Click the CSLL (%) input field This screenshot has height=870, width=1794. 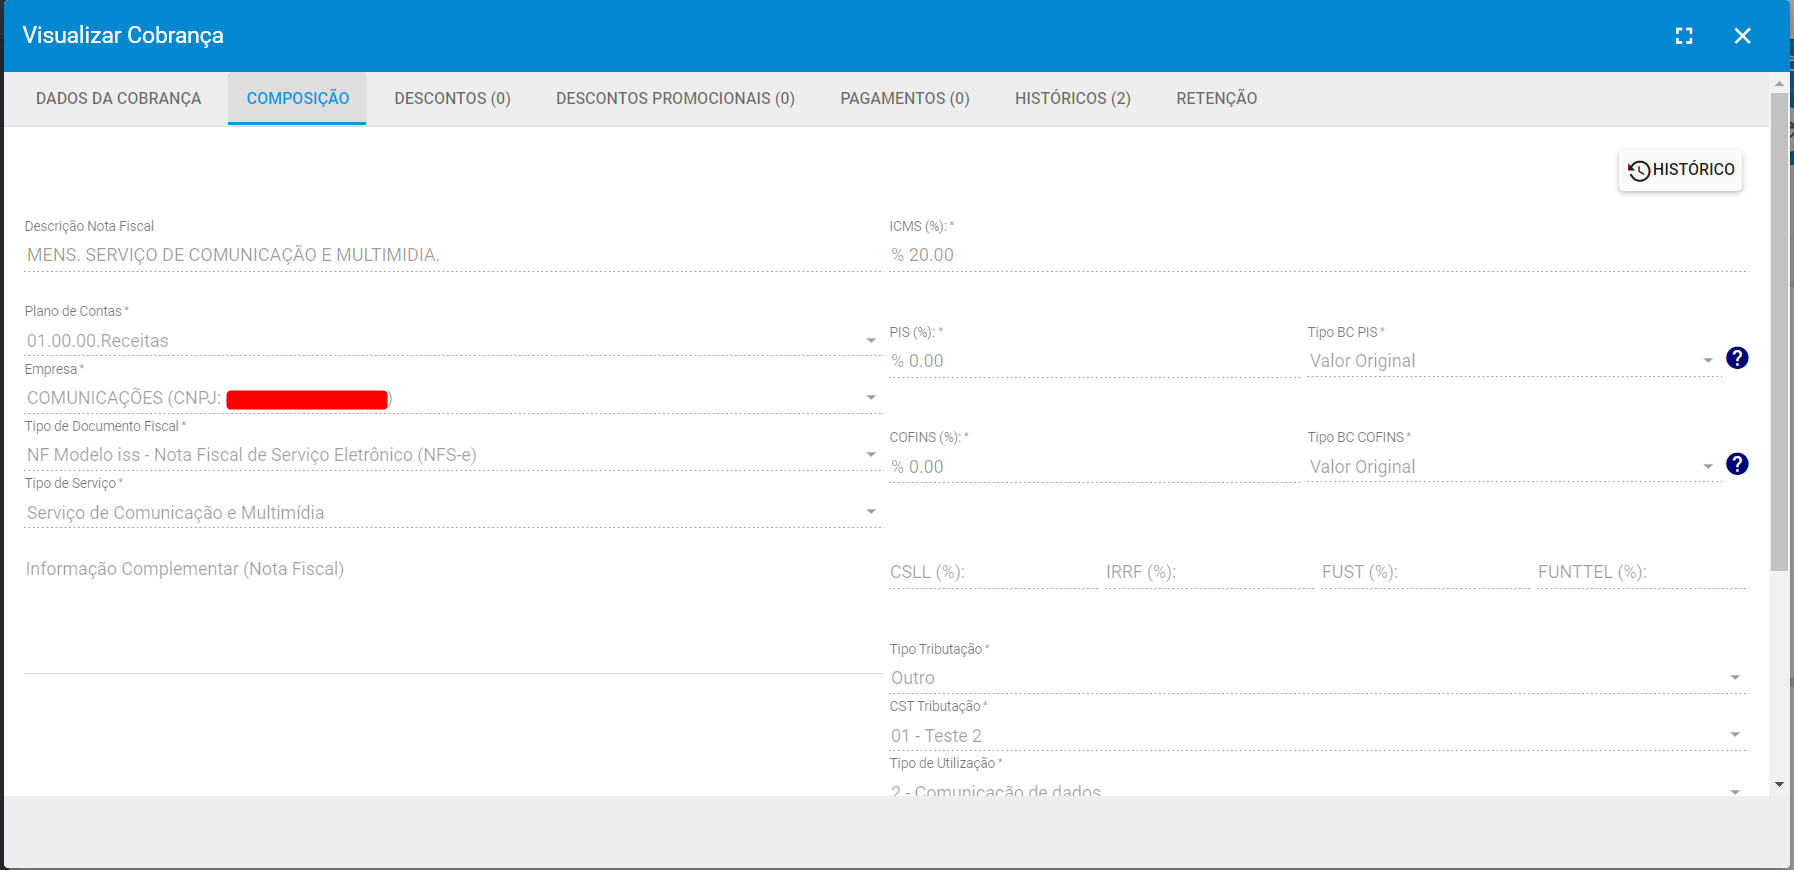coord(993,572)
